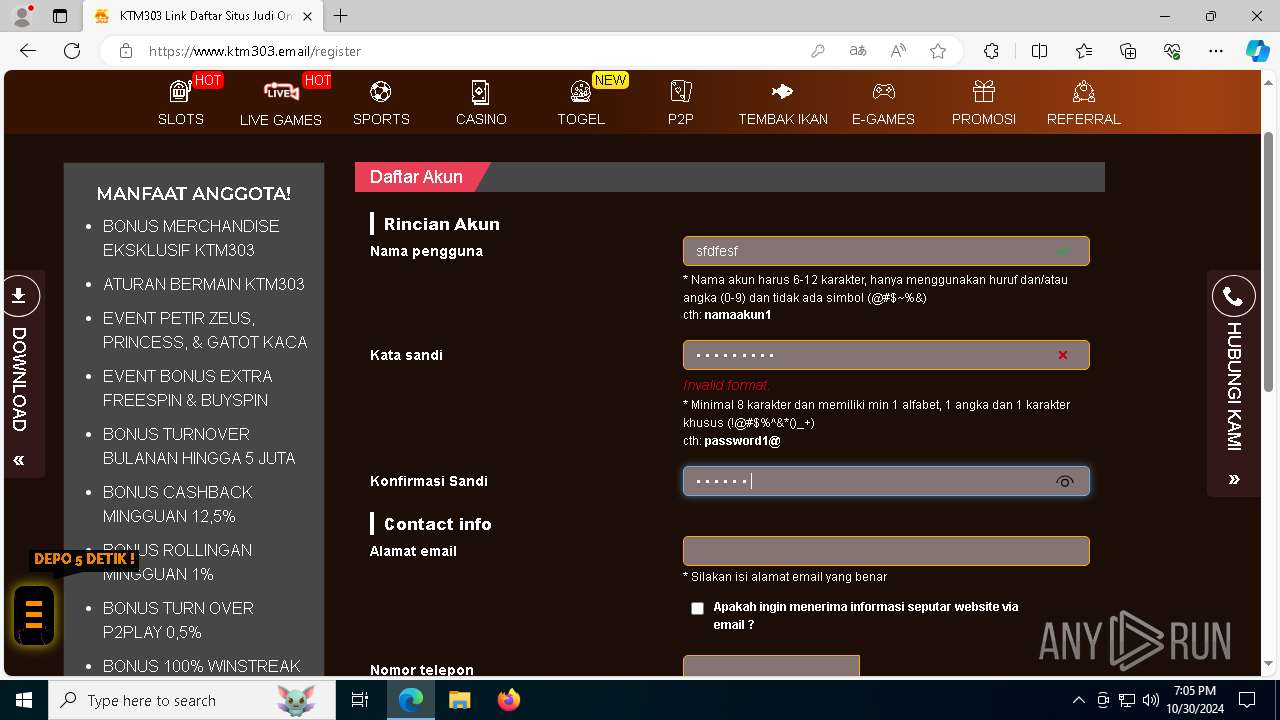
Task: Open the P2P category
Action: [x=681, y=103]
